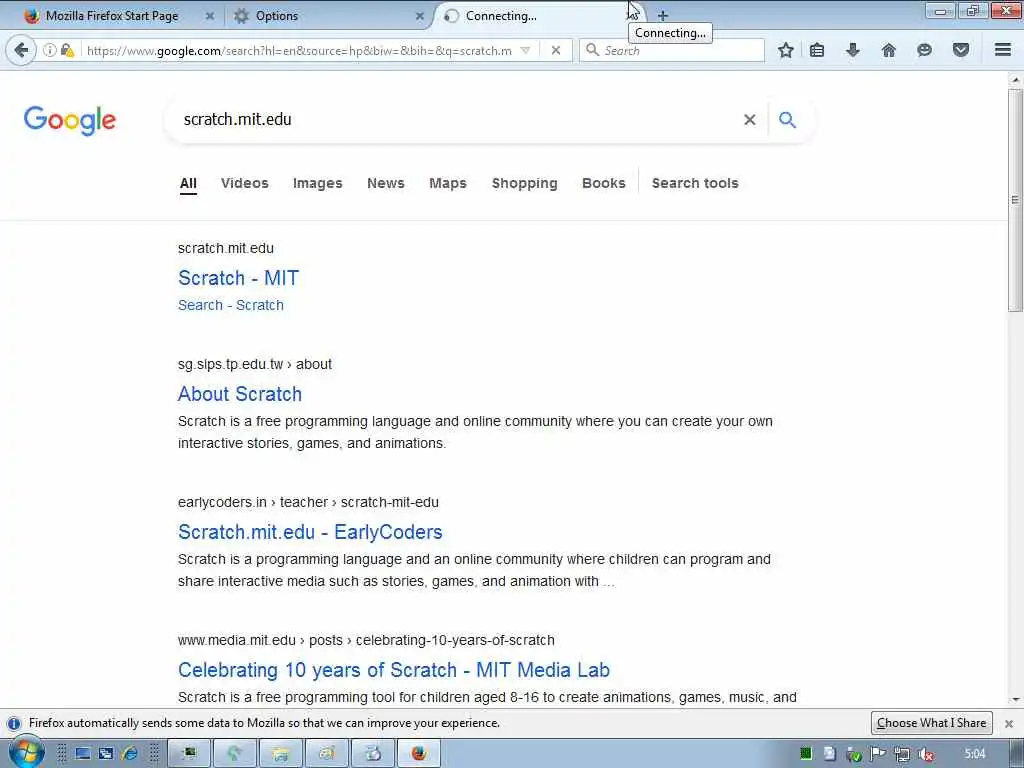The width and height of the screenshot is (1024, 768).
Task: Switch to News results
Action: coord(385,184)
